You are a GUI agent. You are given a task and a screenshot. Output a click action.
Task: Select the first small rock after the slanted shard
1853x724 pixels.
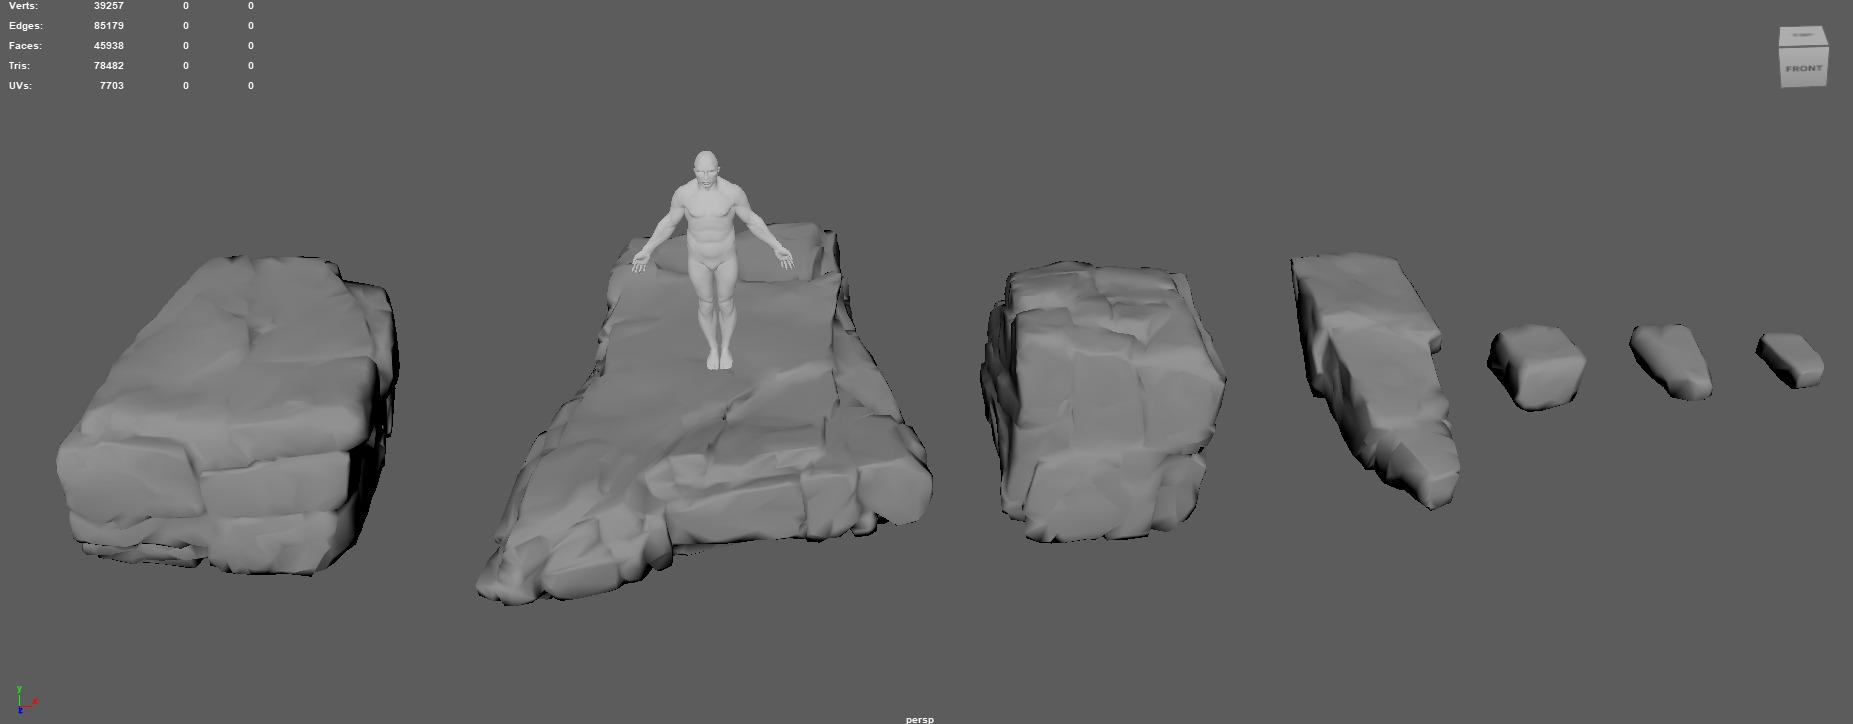coord(1536,368)
